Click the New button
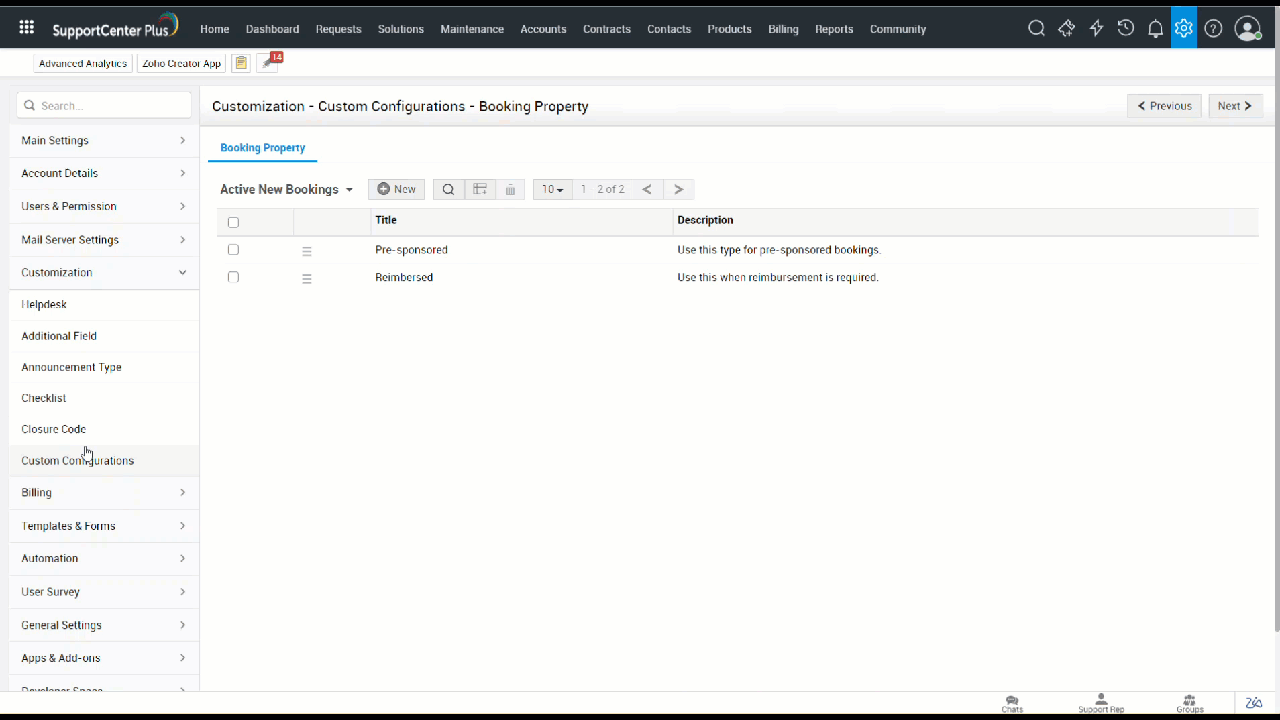1280x720 pixels. [396, 189]
